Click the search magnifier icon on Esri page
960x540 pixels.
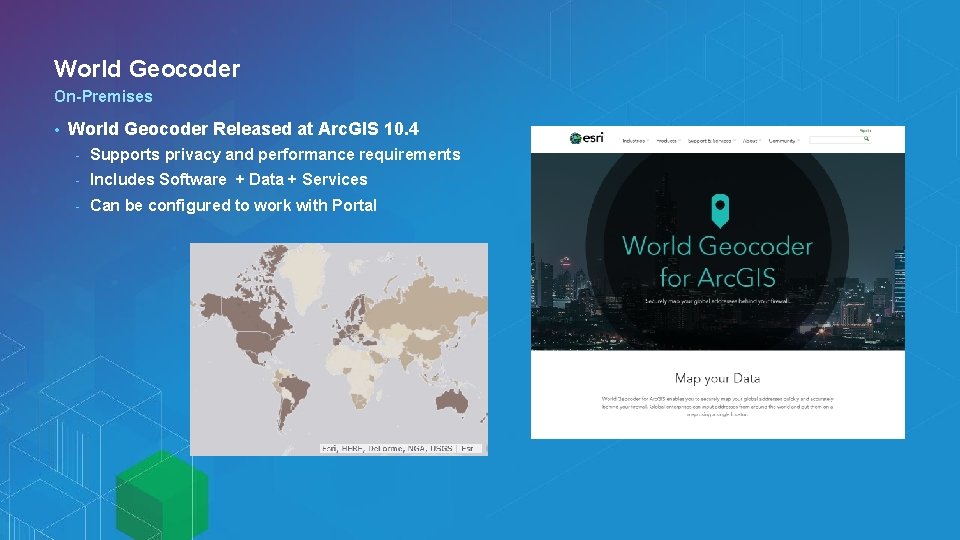(866, 139)
